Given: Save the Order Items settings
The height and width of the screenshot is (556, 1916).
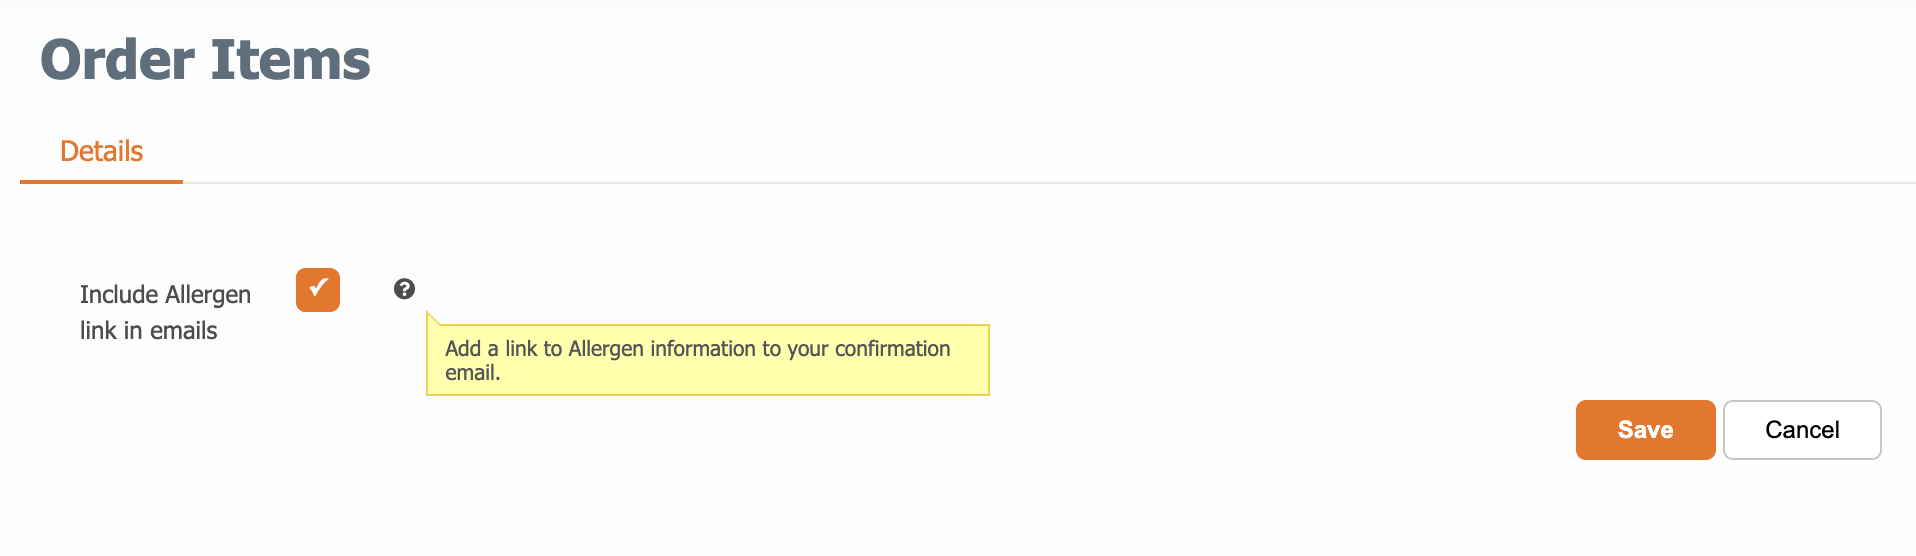Looking at the screenshot, I should 1645,430.
